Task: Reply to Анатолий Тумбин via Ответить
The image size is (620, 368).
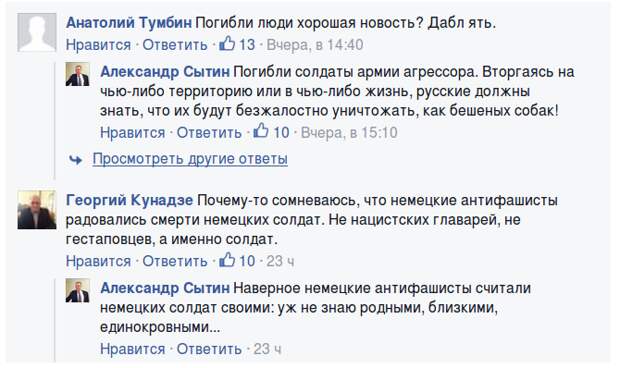Action: tap(175, 45)
